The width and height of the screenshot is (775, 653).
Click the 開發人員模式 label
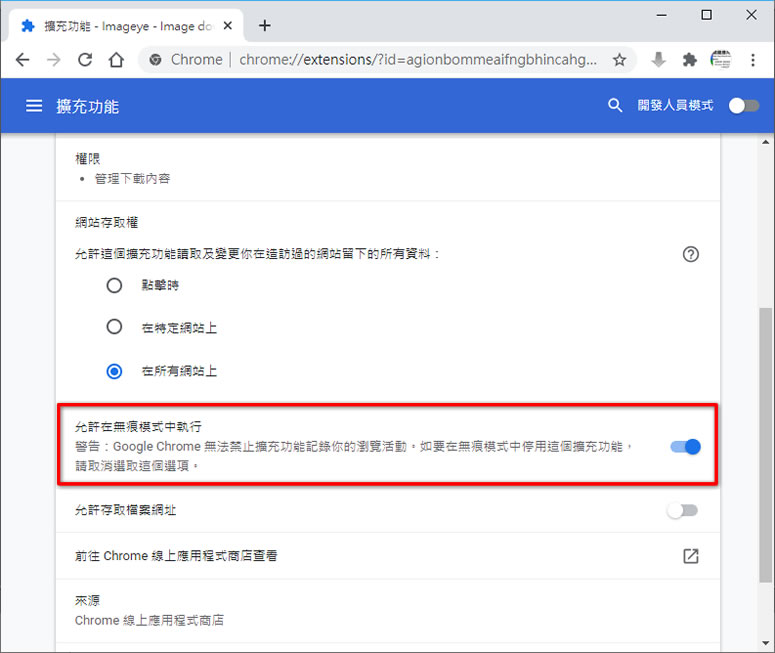tap(675, 105)
